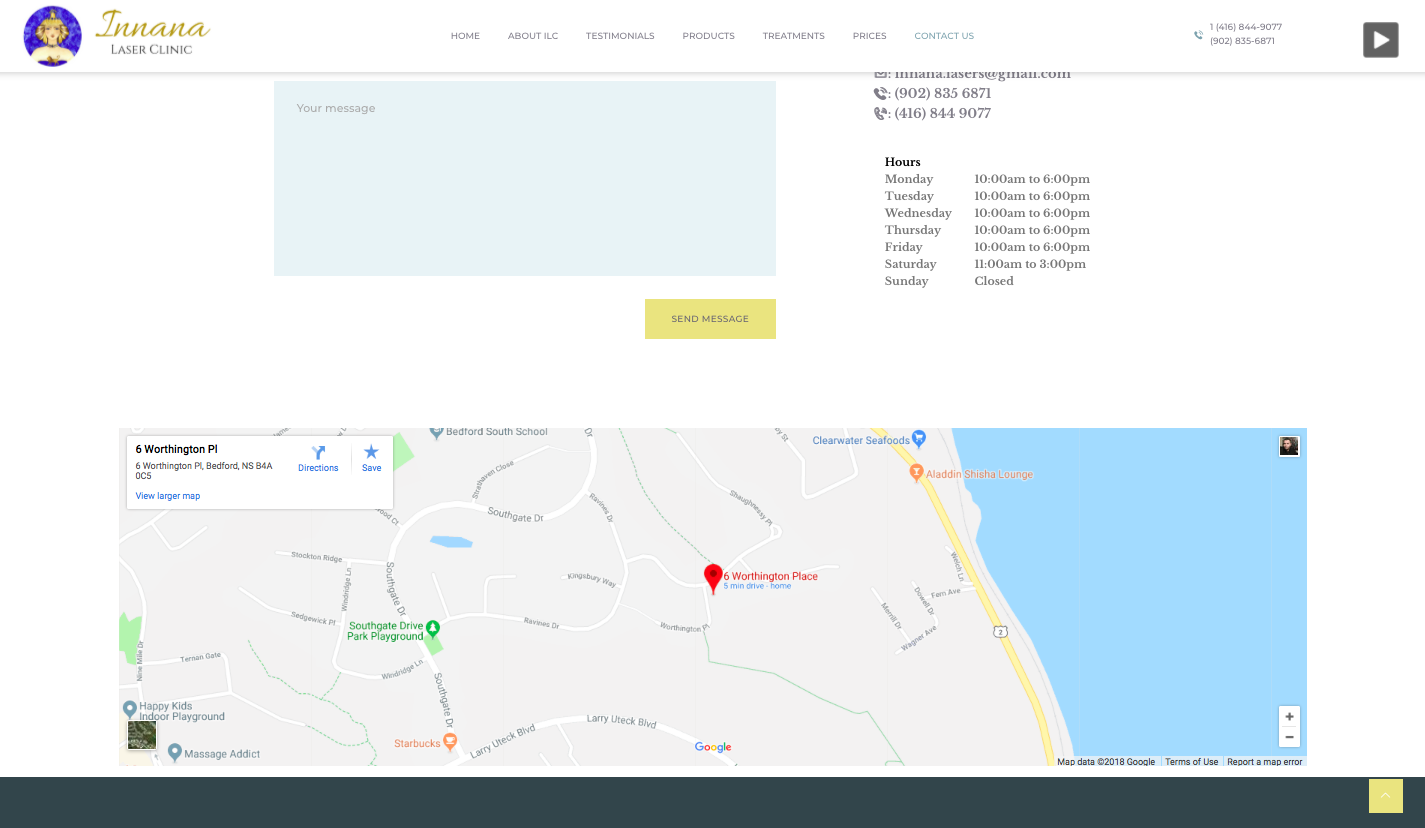This screenshot has width=1425, height=828.
Task: Open the Home menu item
Action: point(465,36)
